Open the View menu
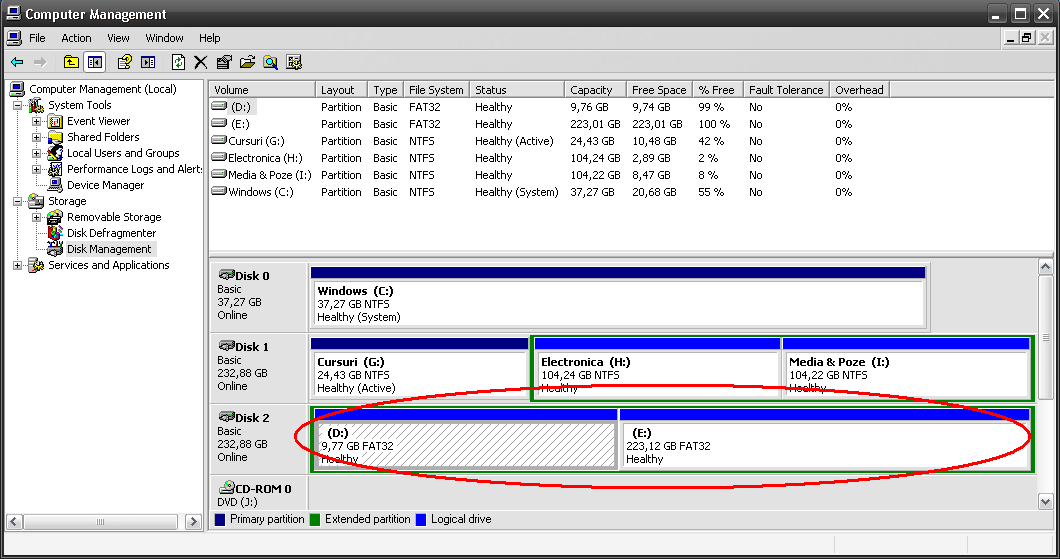The image size is (1060, 559). click(118, 38)
